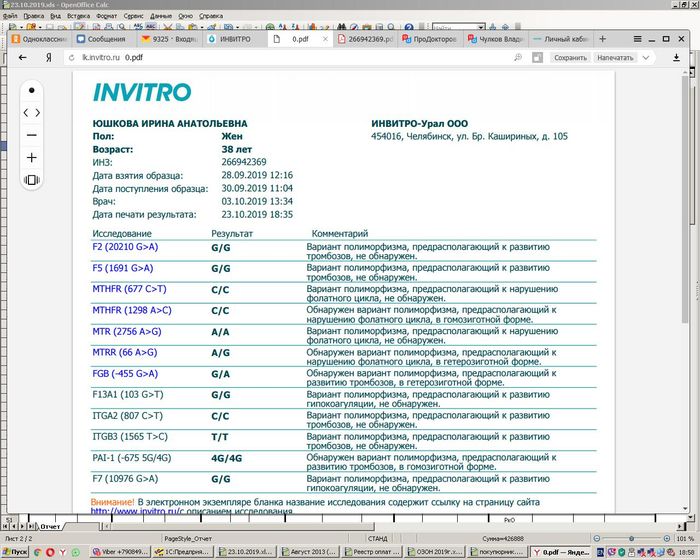
Task: Click the Пуск start button on taskbar
Action: click(x=15, y=551)
